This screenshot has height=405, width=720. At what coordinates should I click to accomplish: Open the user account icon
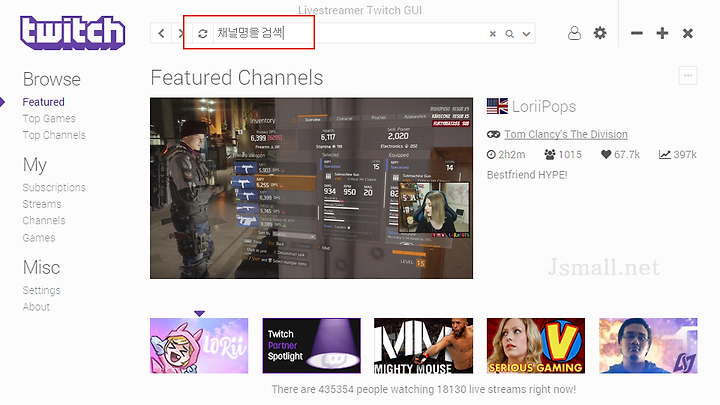click(574, 33)
